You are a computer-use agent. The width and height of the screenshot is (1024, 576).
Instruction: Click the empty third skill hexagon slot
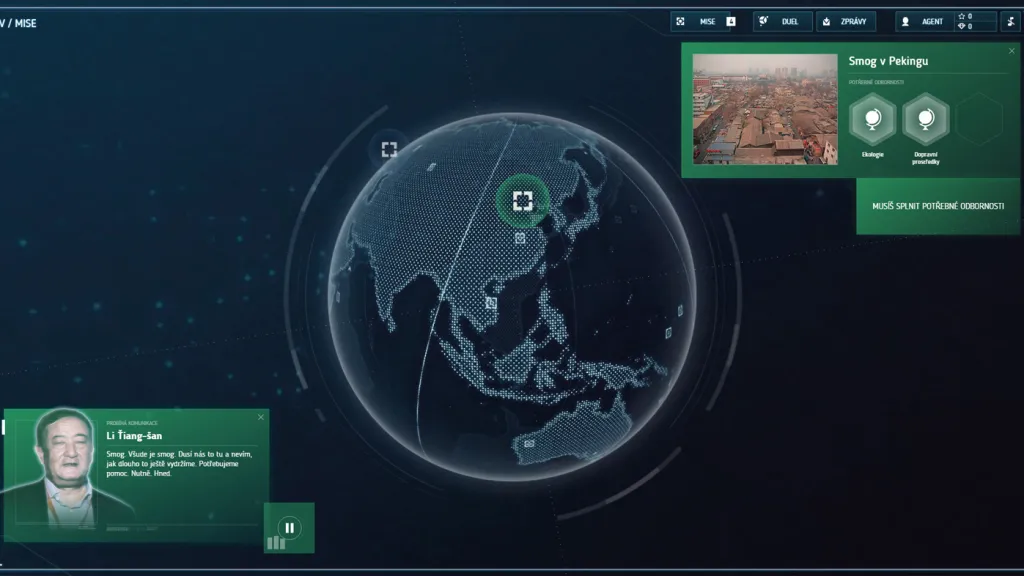978,120
